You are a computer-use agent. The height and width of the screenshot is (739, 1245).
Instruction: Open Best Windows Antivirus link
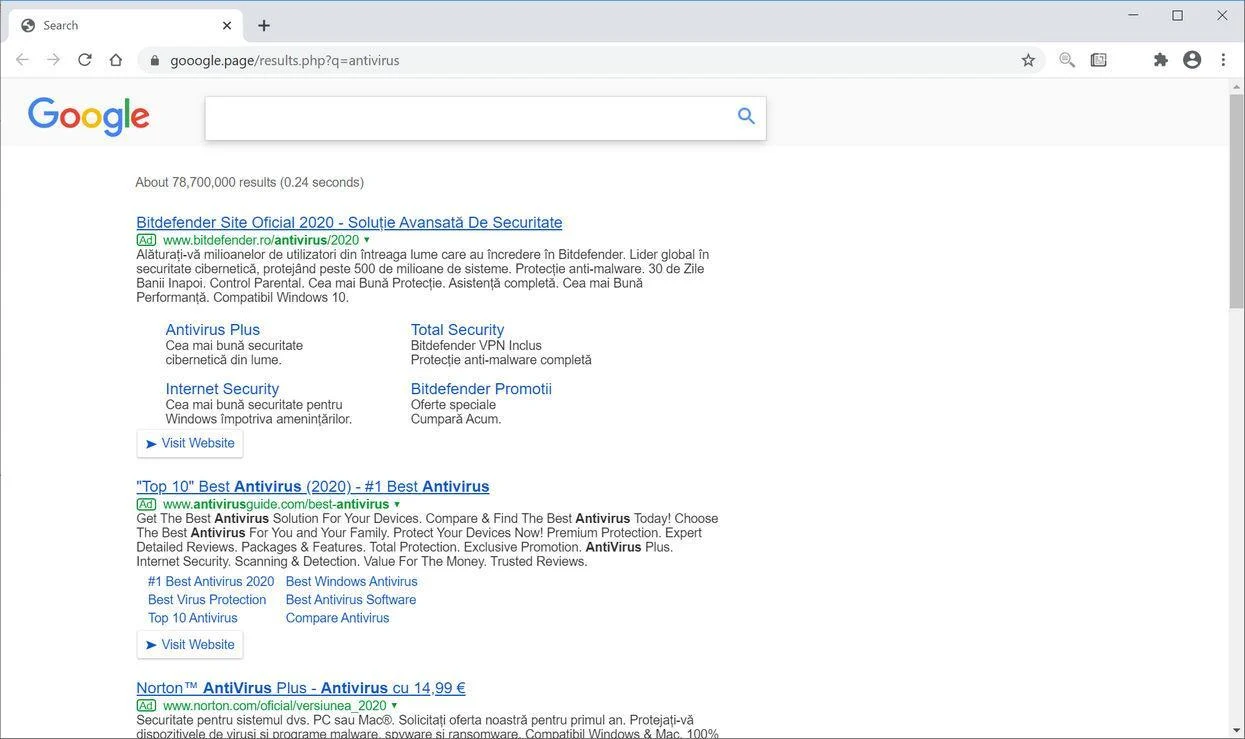coord(352,581)
